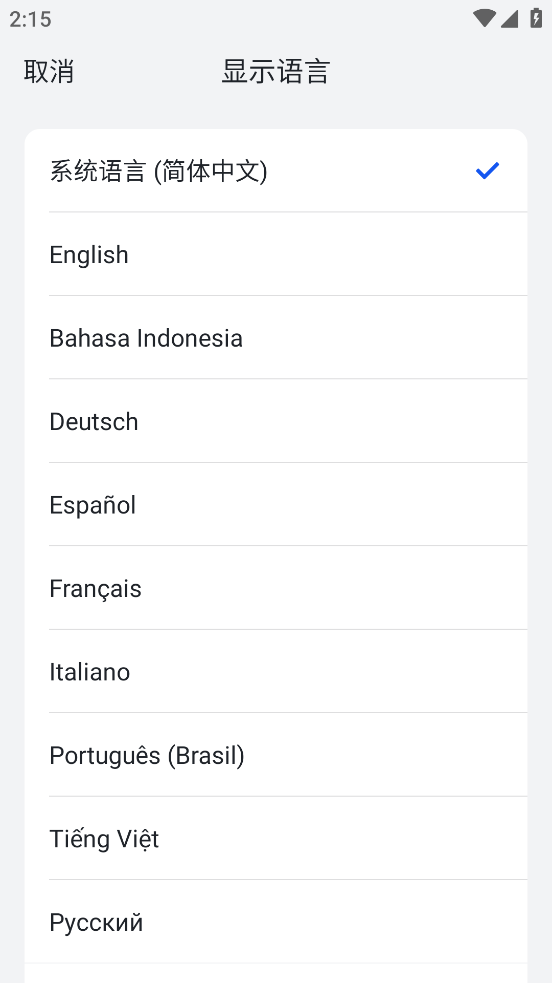Tap the empty row area right of Deutsch

coord(332,421)
